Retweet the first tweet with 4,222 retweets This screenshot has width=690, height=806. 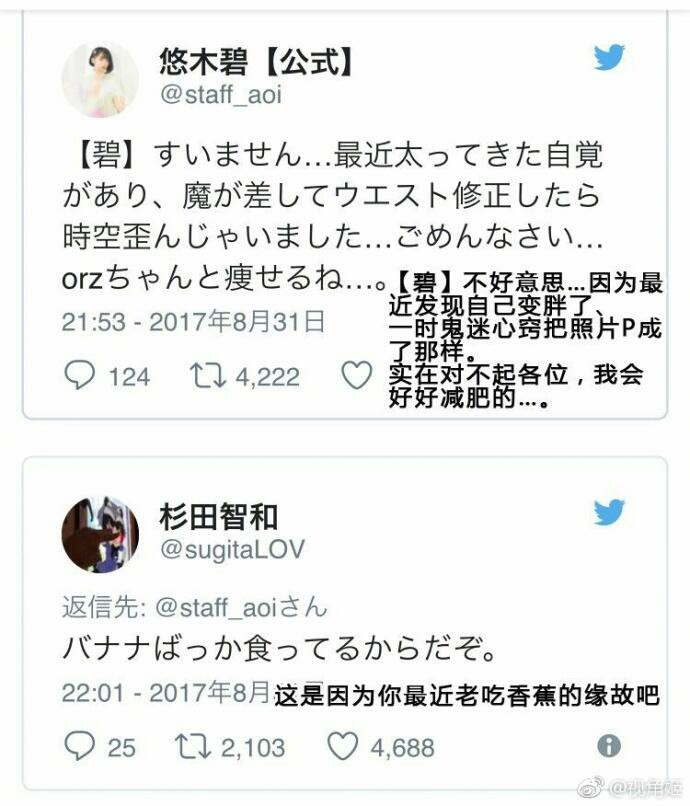(x=208, y=376)
